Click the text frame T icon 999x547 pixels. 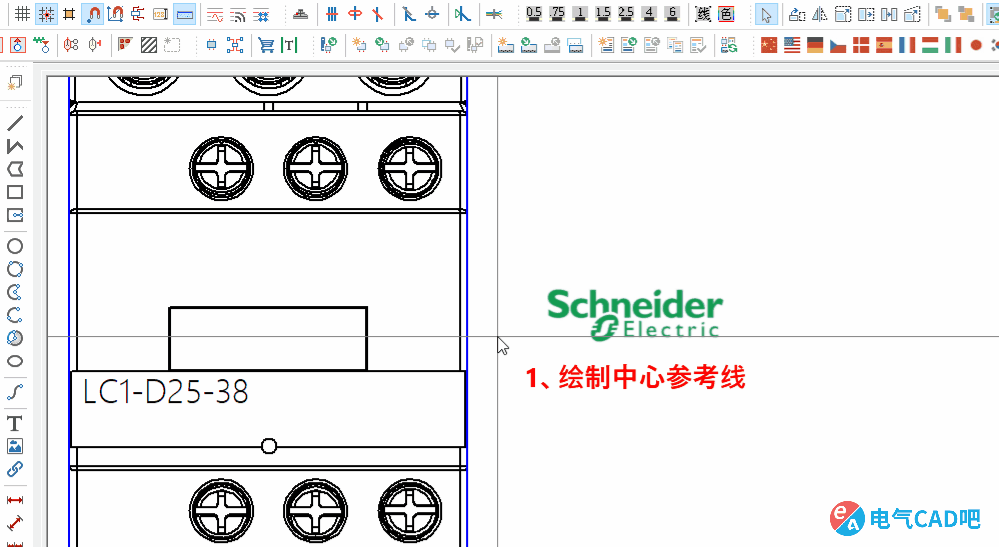coord(289,45)
